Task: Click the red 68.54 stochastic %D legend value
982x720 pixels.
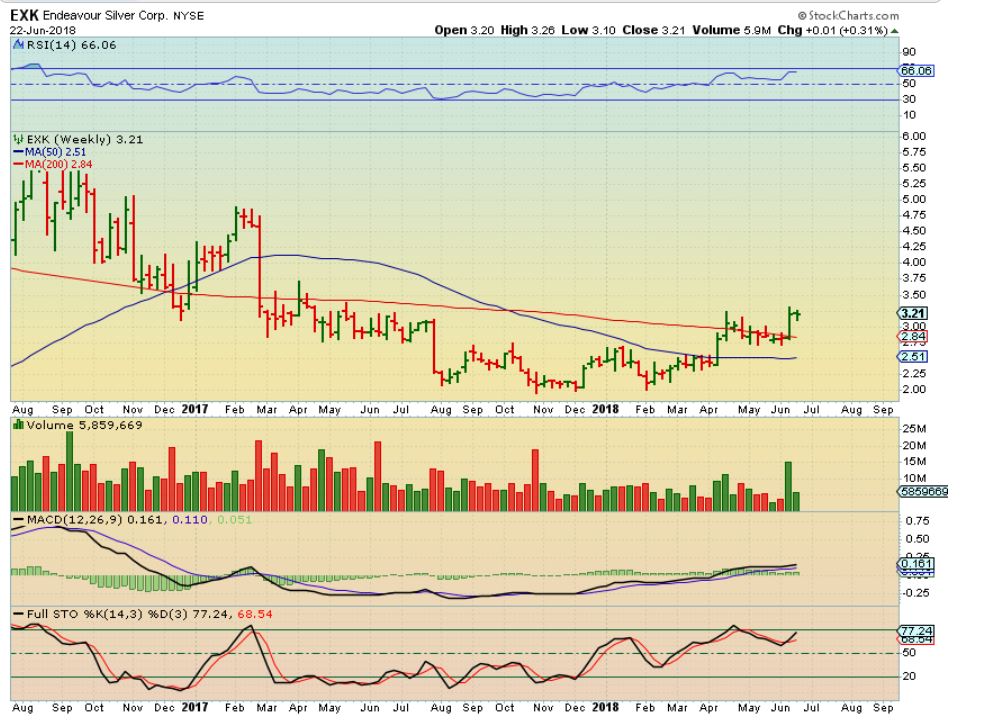Action: tap(255, 614)
